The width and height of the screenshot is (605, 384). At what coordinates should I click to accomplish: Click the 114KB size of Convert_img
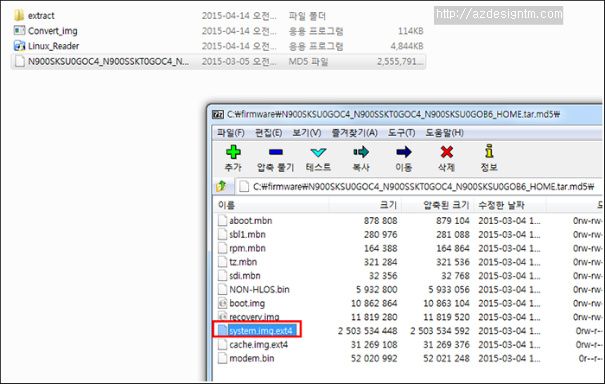[411, 31]
